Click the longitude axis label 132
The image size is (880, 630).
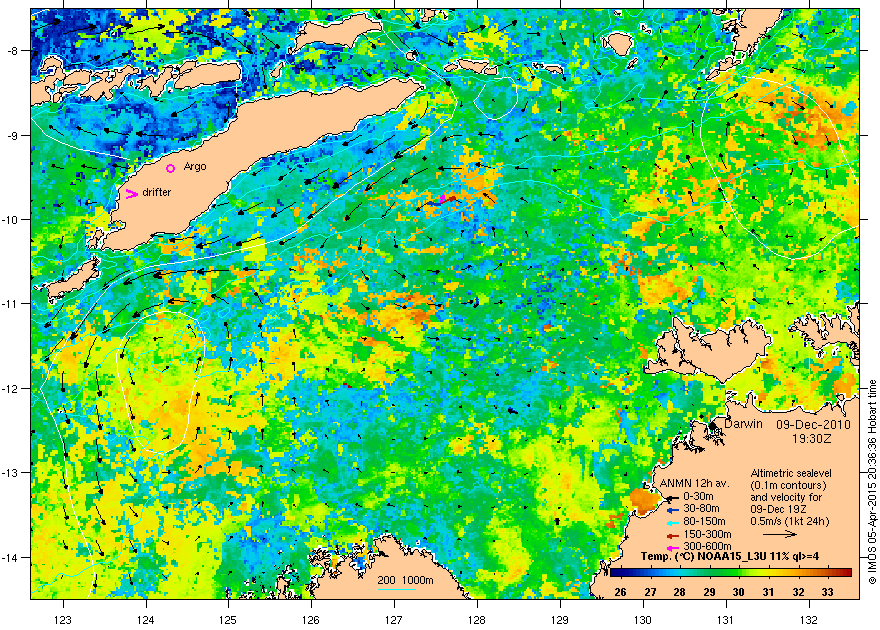click(x=809, y=619)
